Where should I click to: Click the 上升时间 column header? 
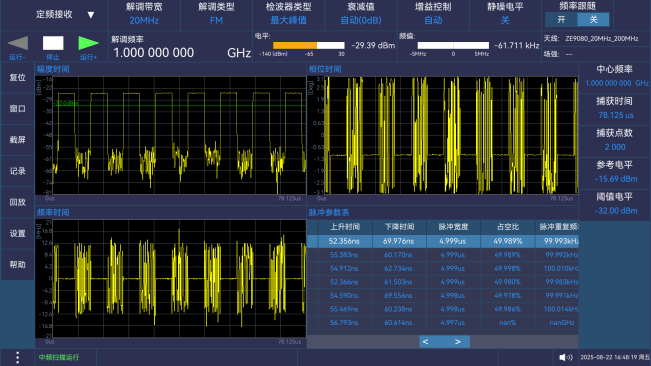pos(345,227)
